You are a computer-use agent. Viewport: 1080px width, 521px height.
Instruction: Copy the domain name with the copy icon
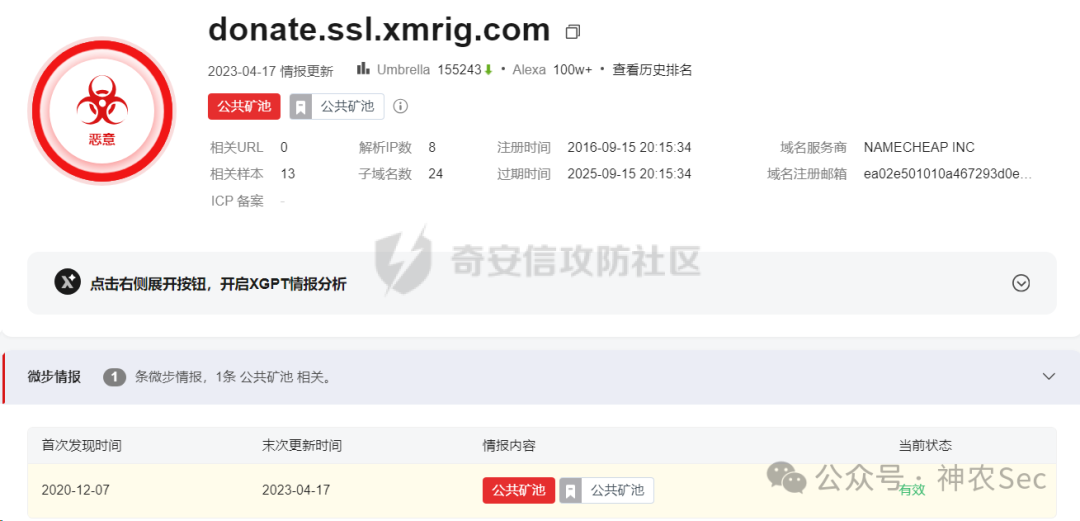coord(572,32)
